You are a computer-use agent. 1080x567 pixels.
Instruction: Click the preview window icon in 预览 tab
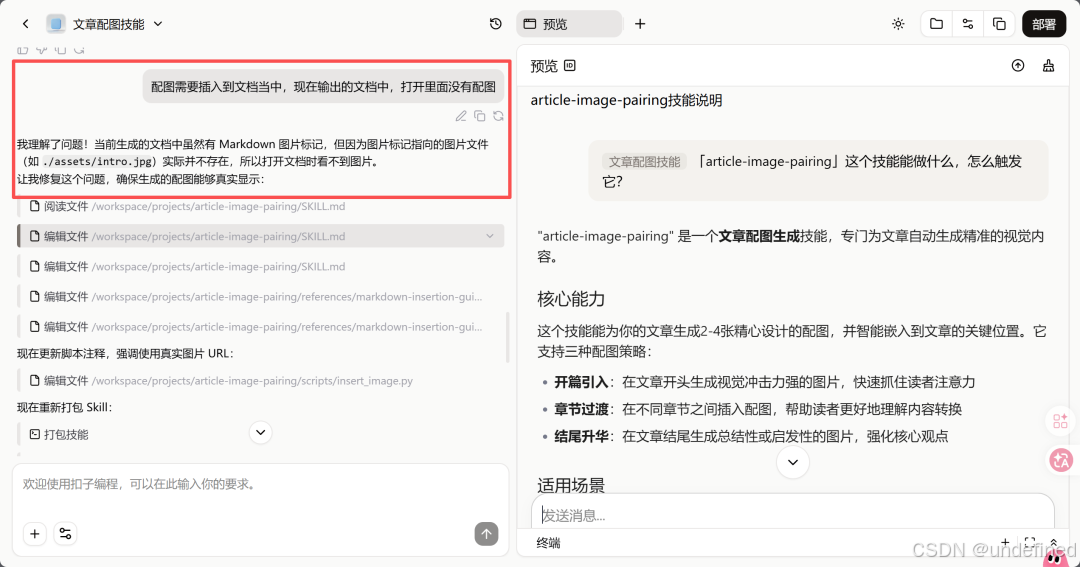point(530,24)
